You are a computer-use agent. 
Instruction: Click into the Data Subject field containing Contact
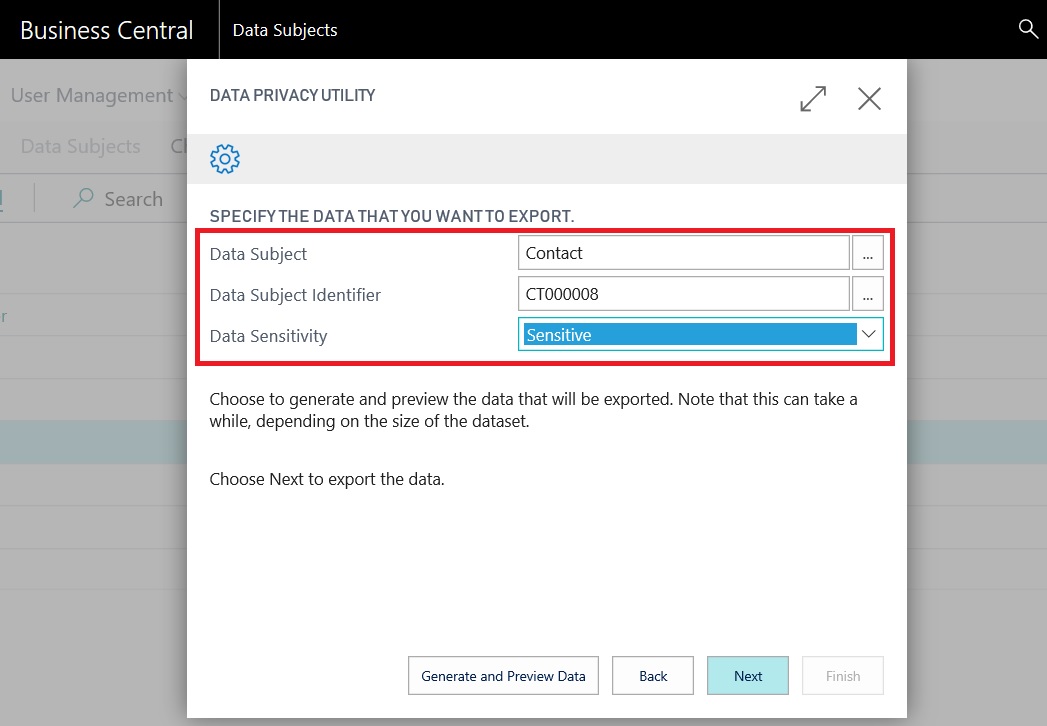[684, 254]
